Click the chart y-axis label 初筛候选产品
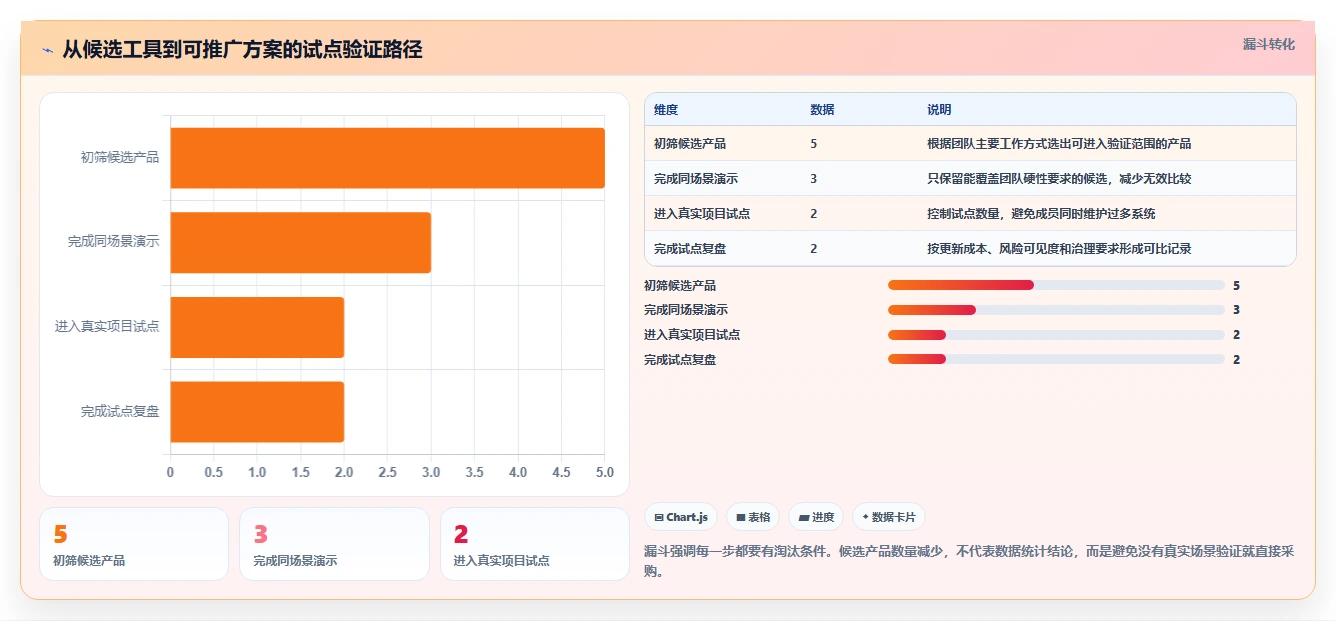 tap(120, 158)
